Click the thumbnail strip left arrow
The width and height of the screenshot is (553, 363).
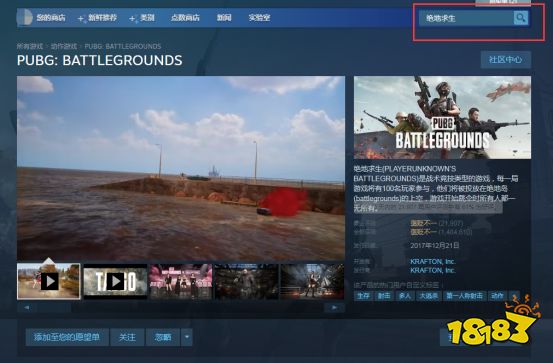pos(26,308)
